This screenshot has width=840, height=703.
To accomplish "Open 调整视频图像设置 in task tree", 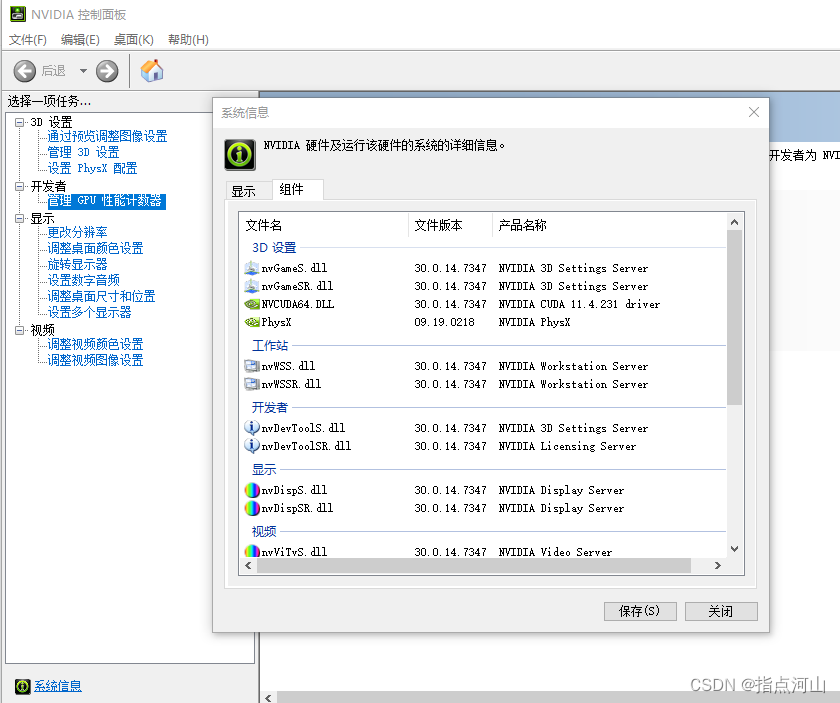I will coord(95,360).
